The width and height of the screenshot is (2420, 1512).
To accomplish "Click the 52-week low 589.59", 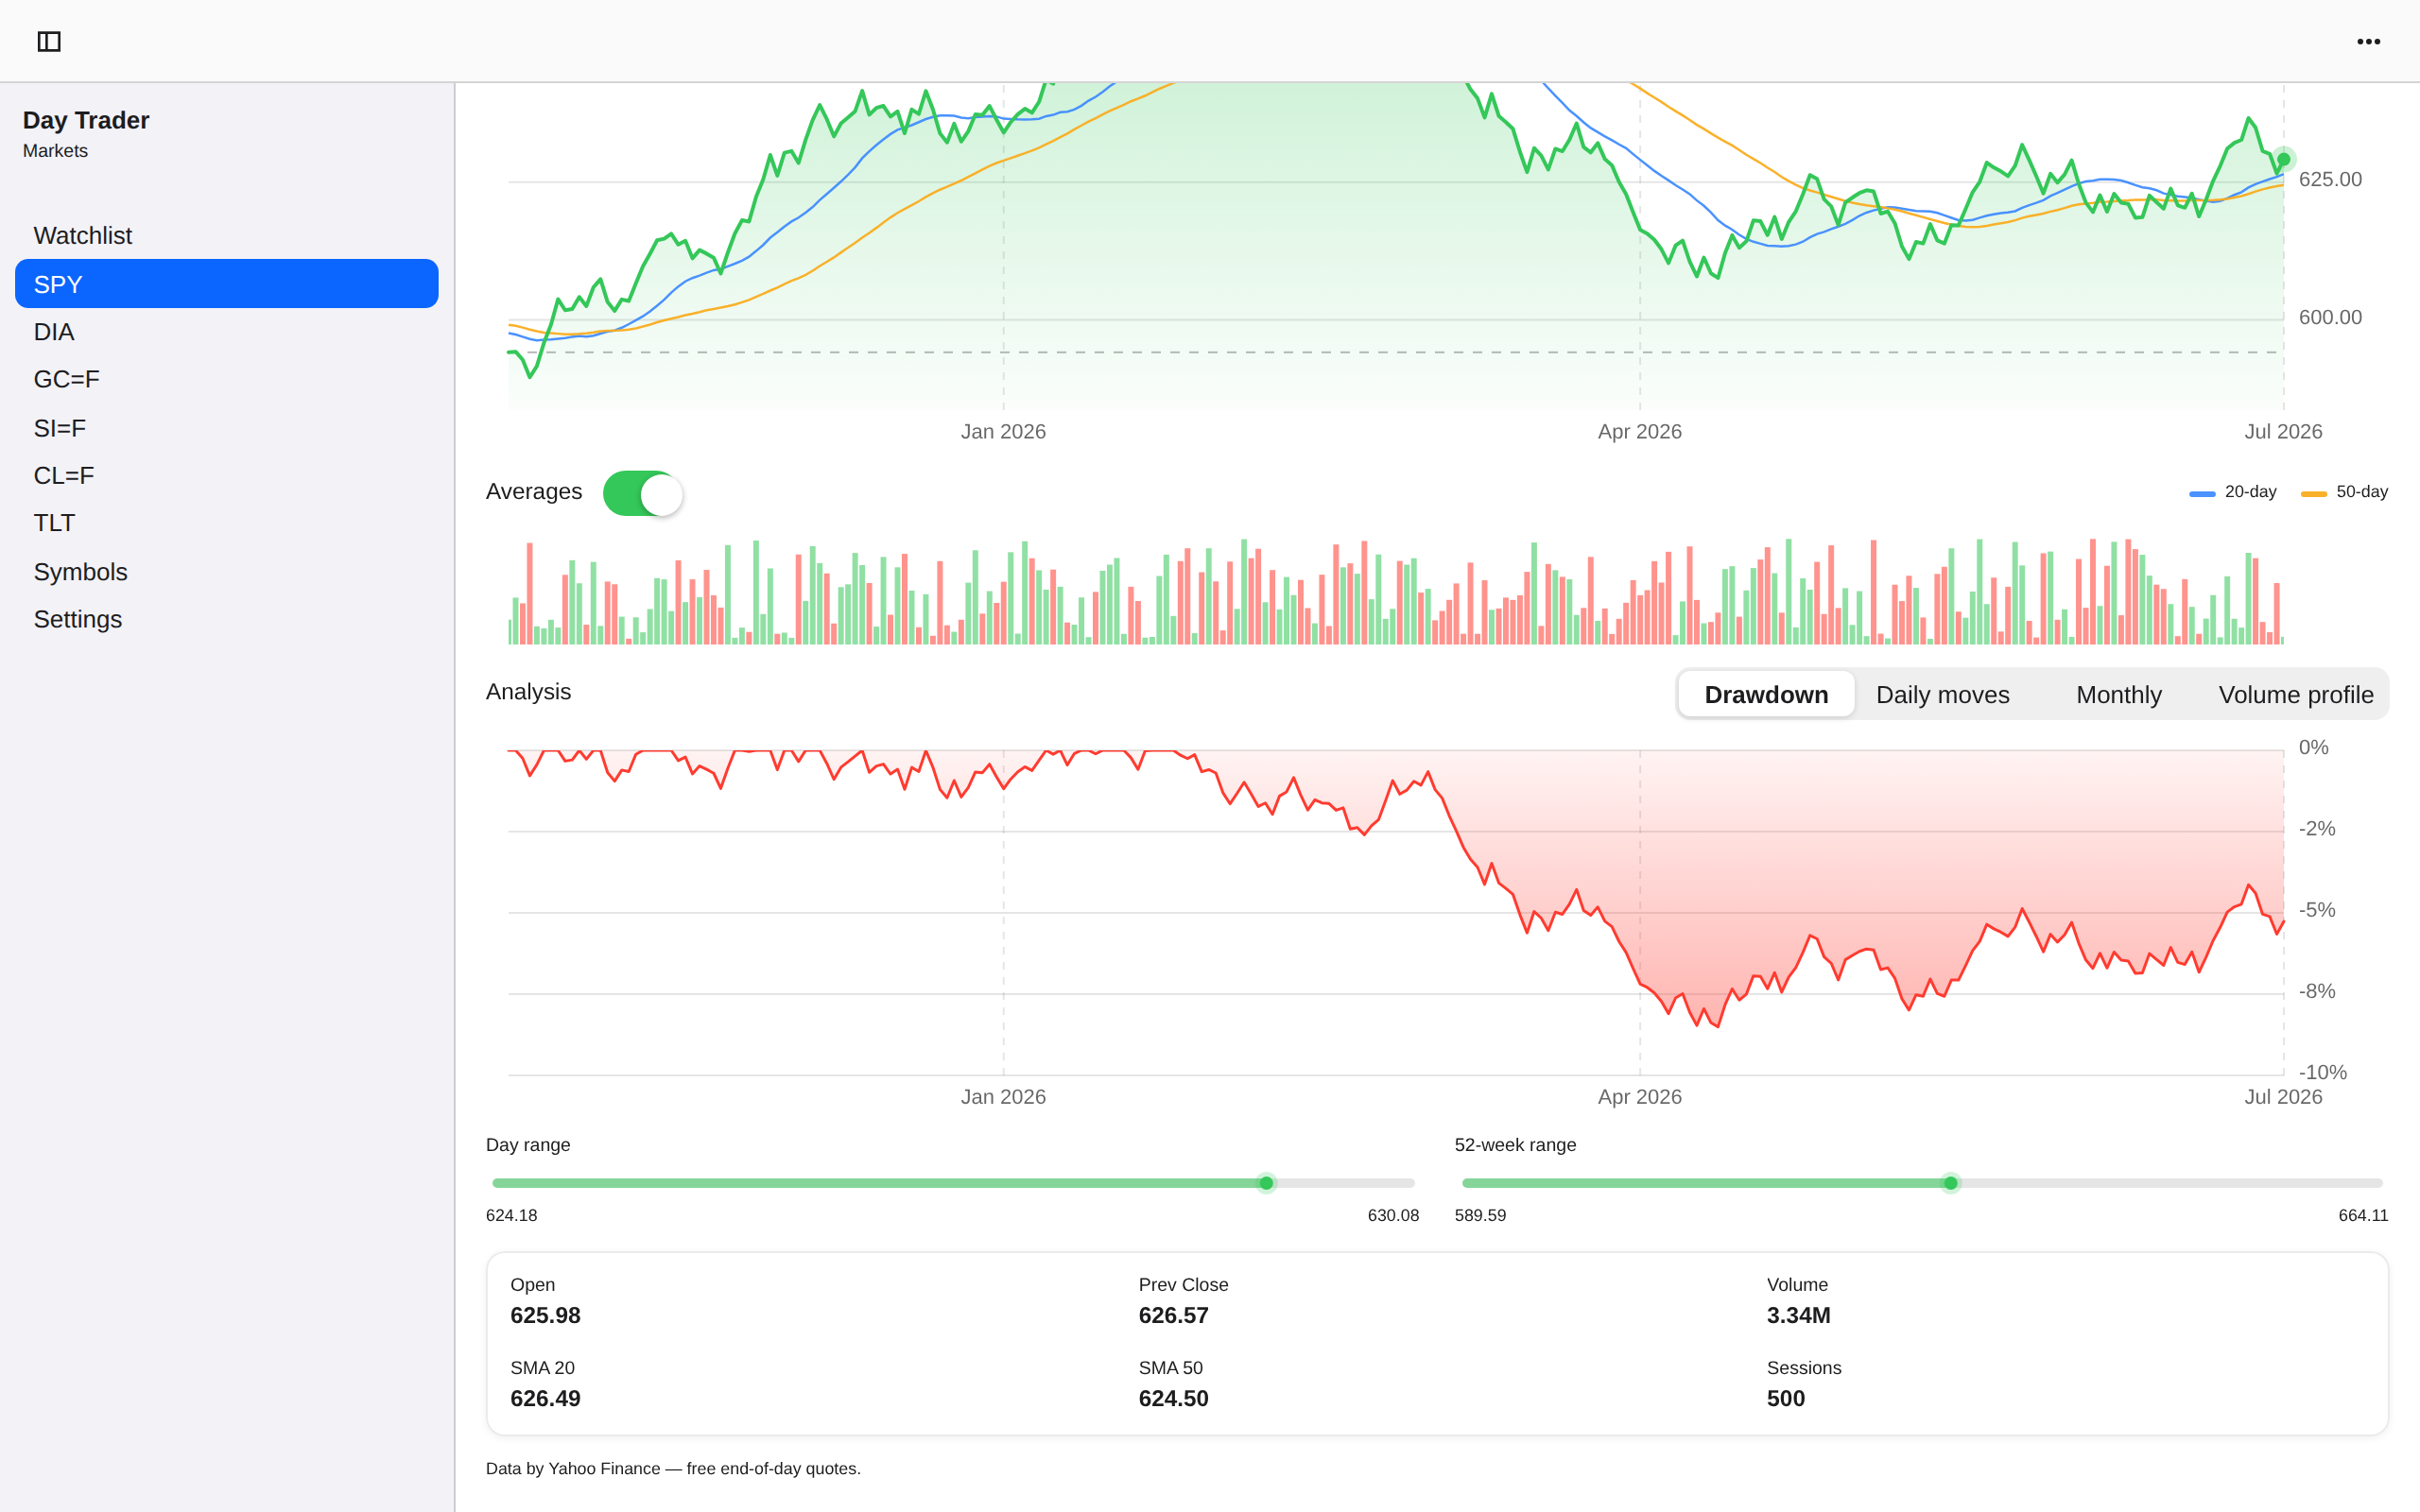I will click(1480, 1215).
